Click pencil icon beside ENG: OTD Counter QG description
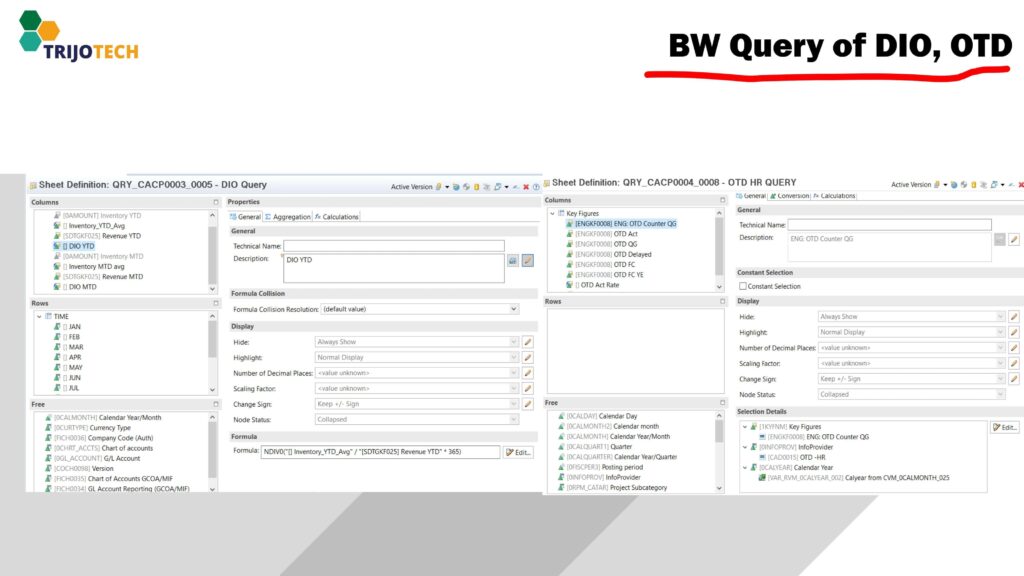The height and width of the screenshot is (576, 1024). click(x=1013, y=239)
